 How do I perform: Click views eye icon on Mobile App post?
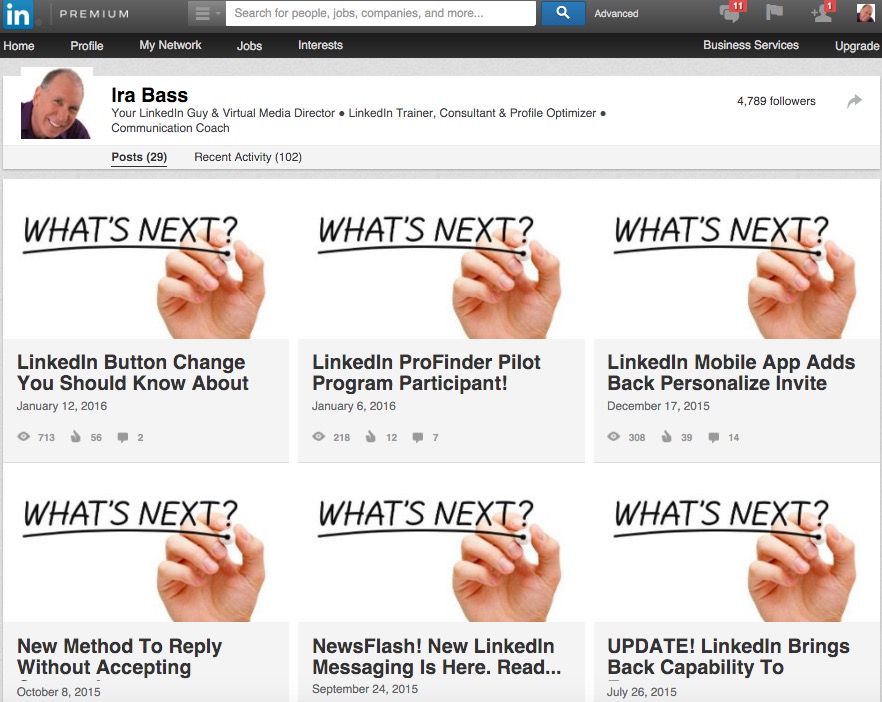tap(614, 436)
